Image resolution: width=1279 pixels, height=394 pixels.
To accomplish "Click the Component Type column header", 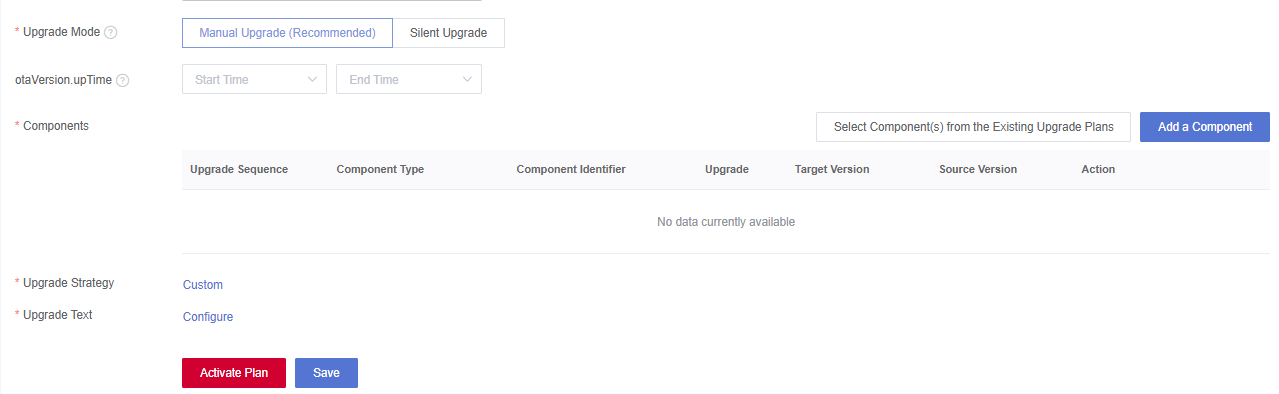I will click(380, 169).
